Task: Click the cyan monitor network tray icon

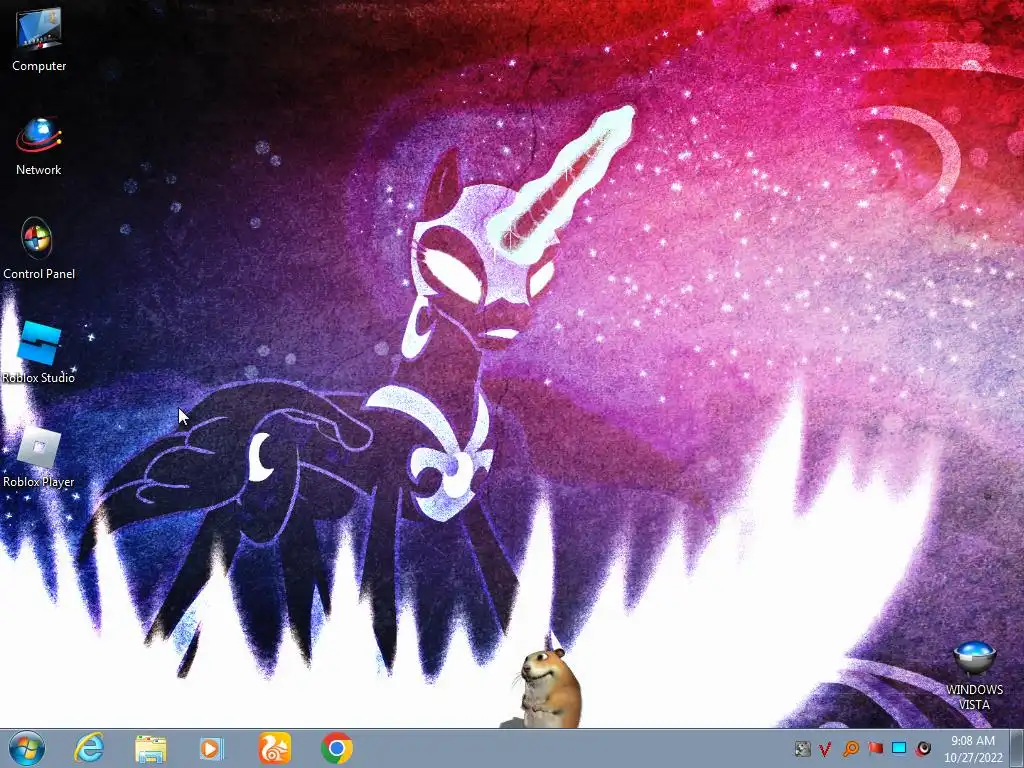Action: click(899, 748)
